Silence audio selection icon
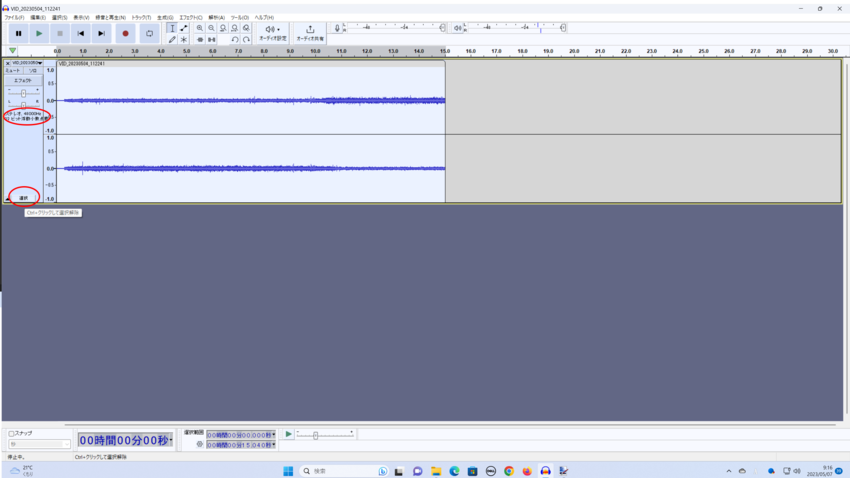Viewport: 850px width, 478px height. [x=211, y=40]
